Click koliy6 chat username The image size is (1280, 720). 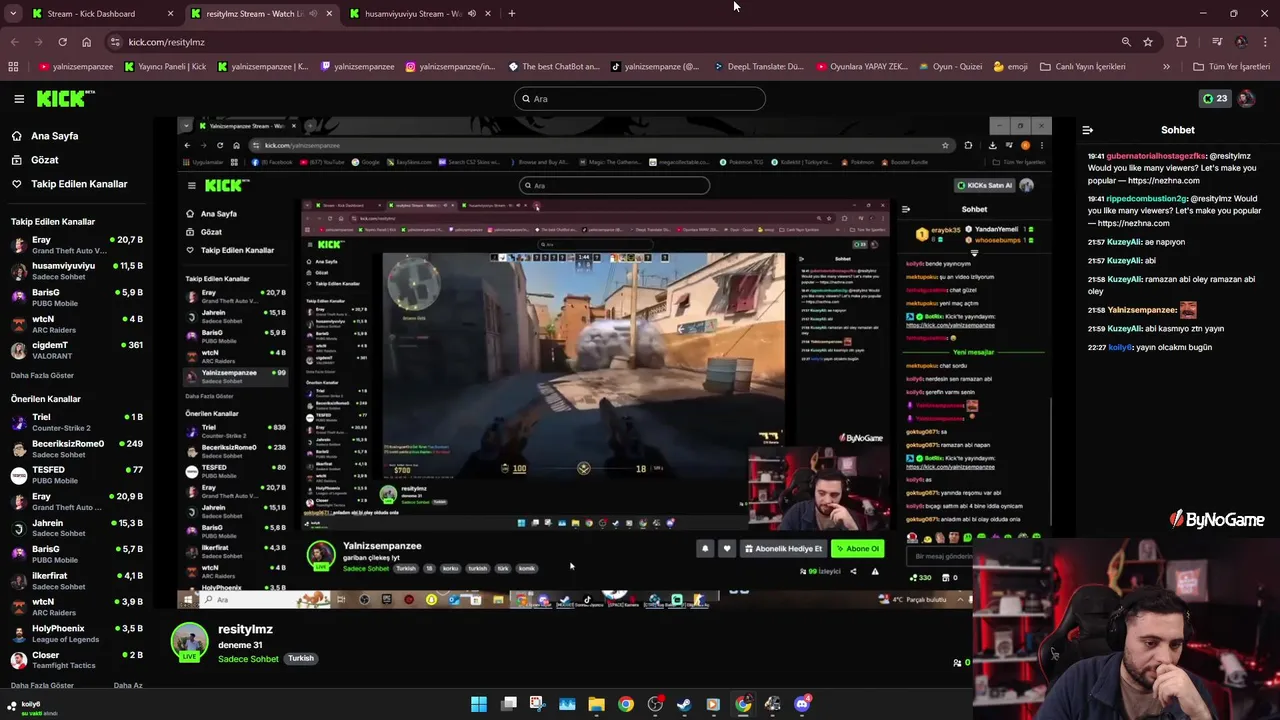click(1119, 347)
